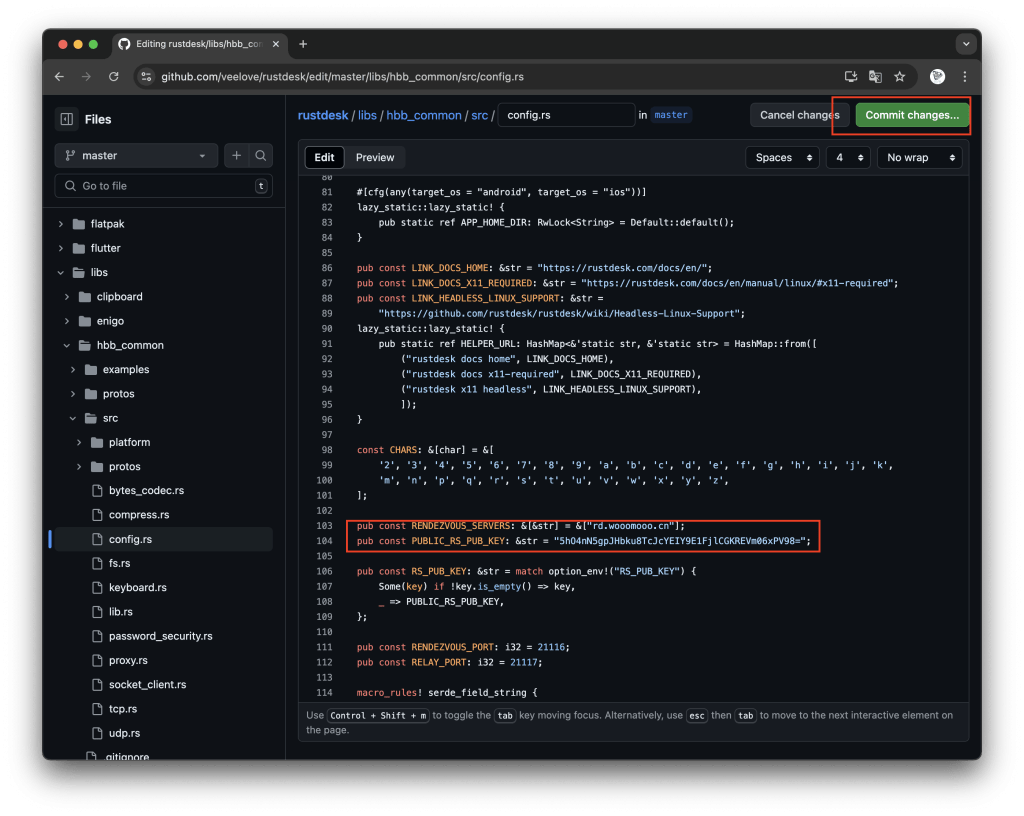The image size is (1024, 816).
Task: Open the browser profile avatar icon
Action: [x=937, y=76]
